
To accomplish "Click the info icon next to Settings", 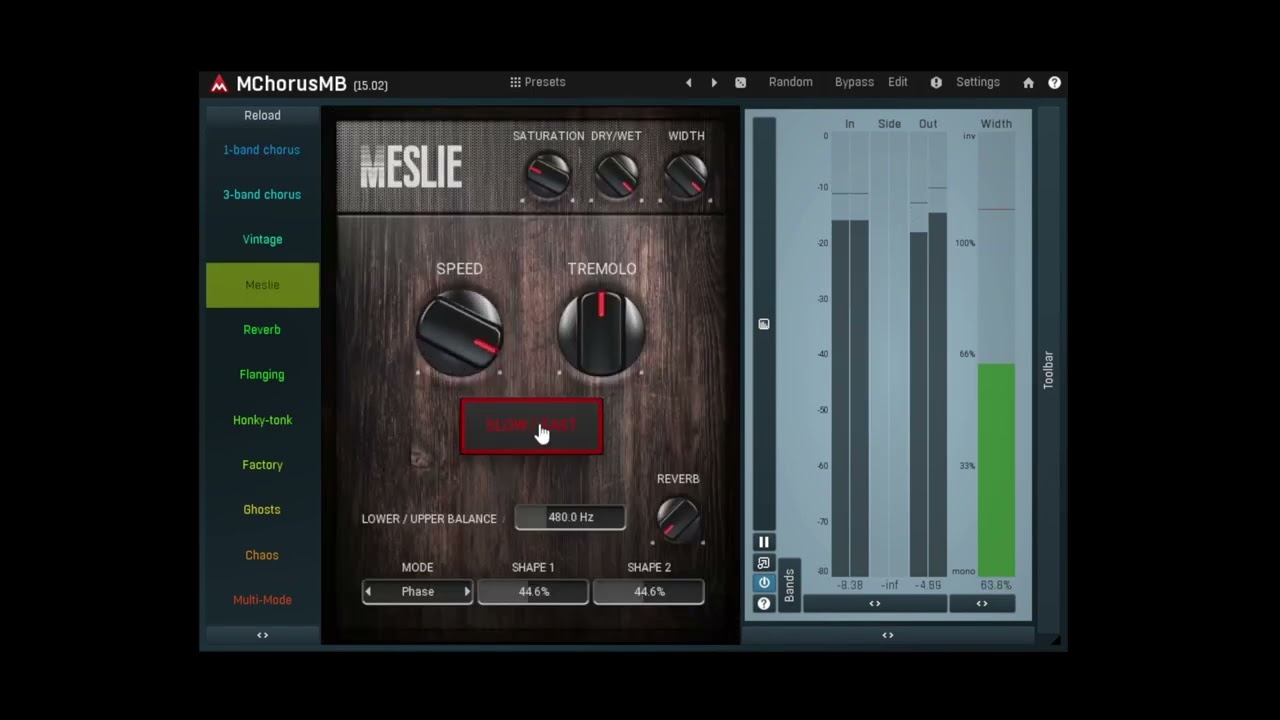I will [x=936, y=83].
